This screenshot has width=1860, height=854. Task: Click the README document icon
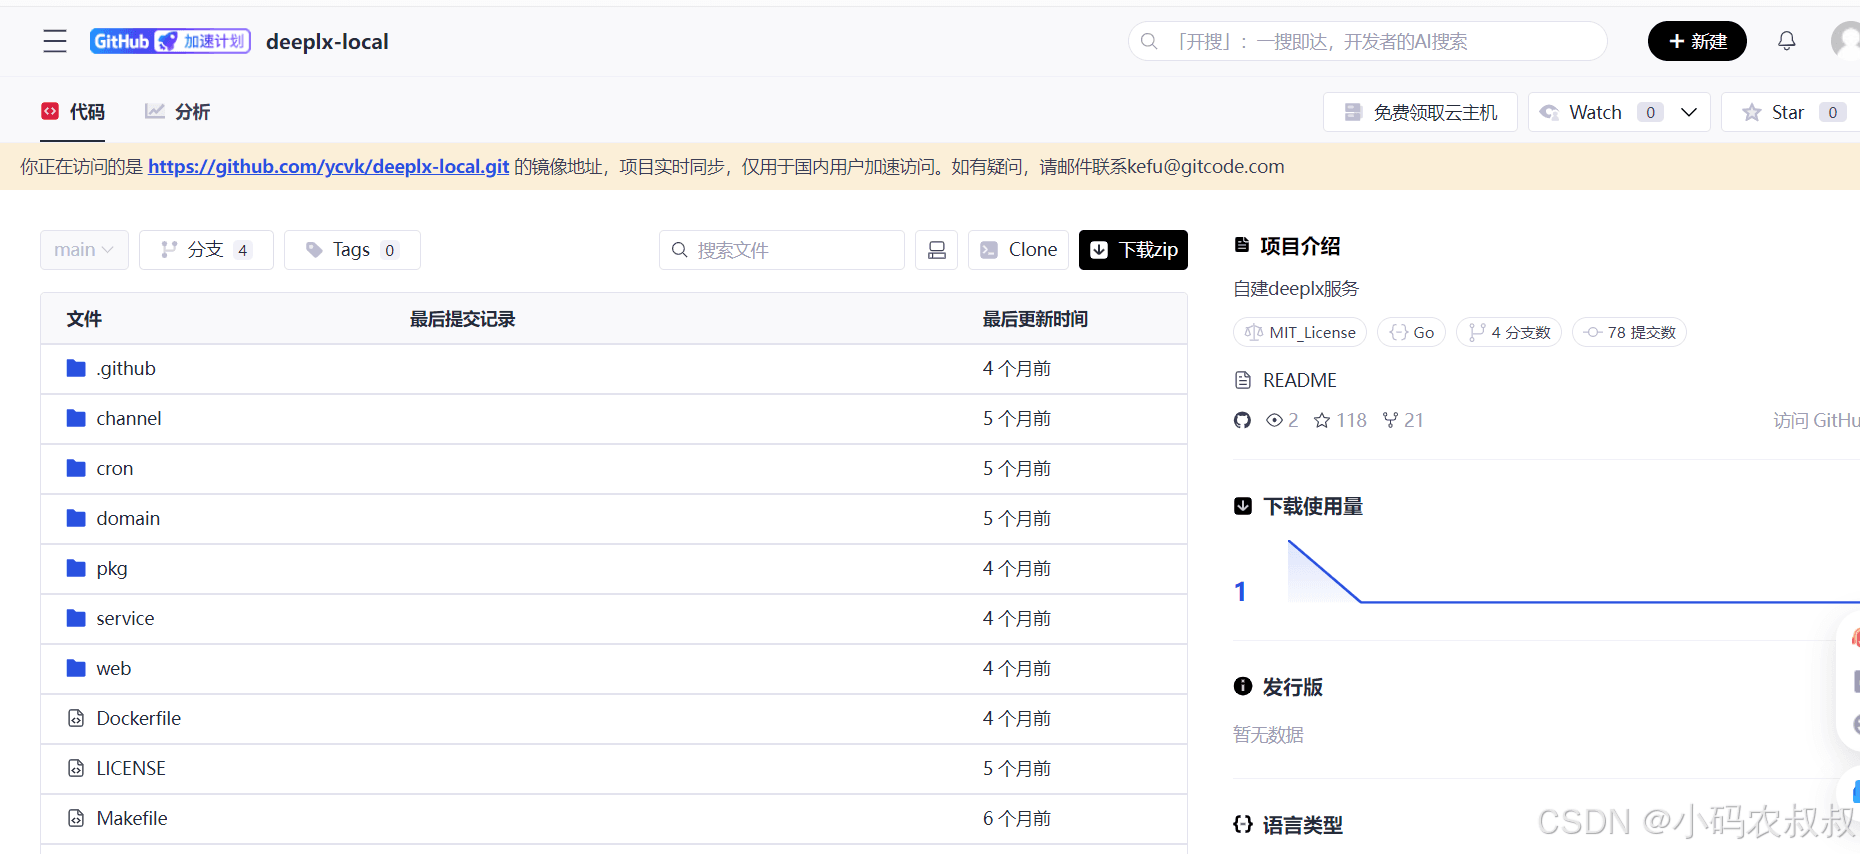1243,380
